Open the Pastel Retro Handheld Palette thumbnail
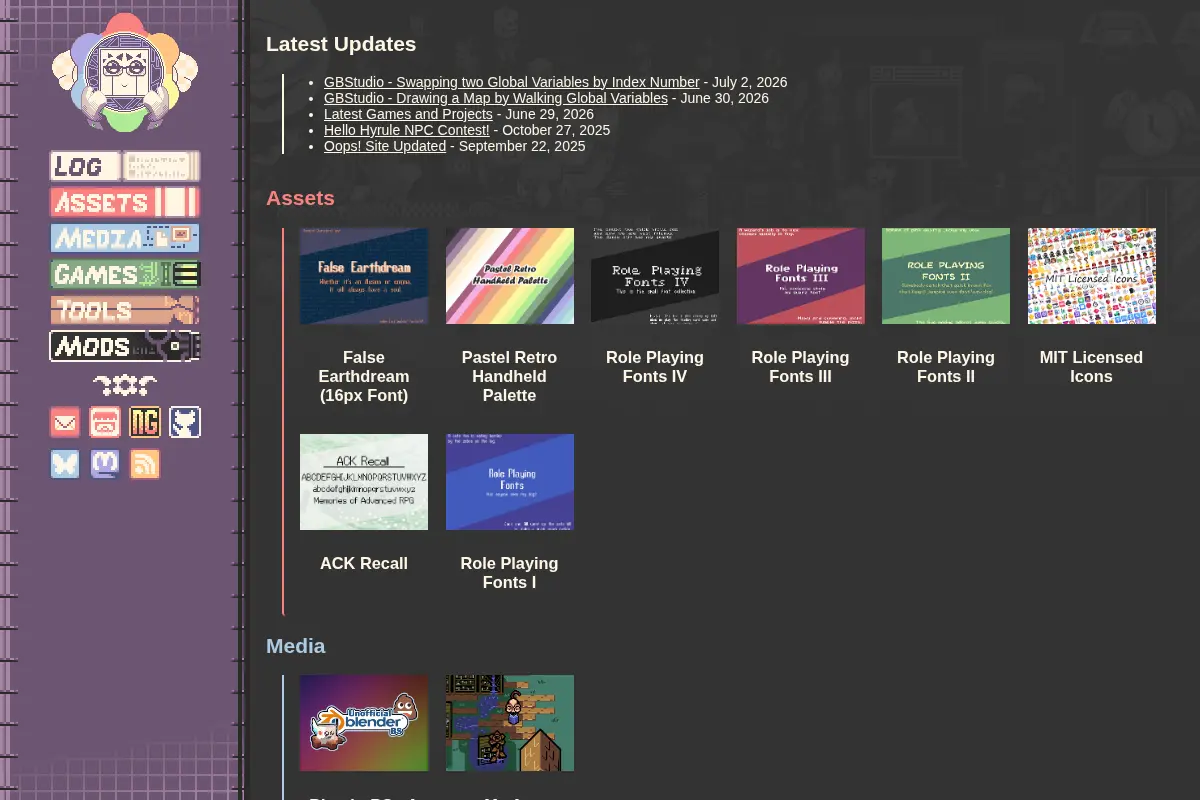 (x=510, y=276)
